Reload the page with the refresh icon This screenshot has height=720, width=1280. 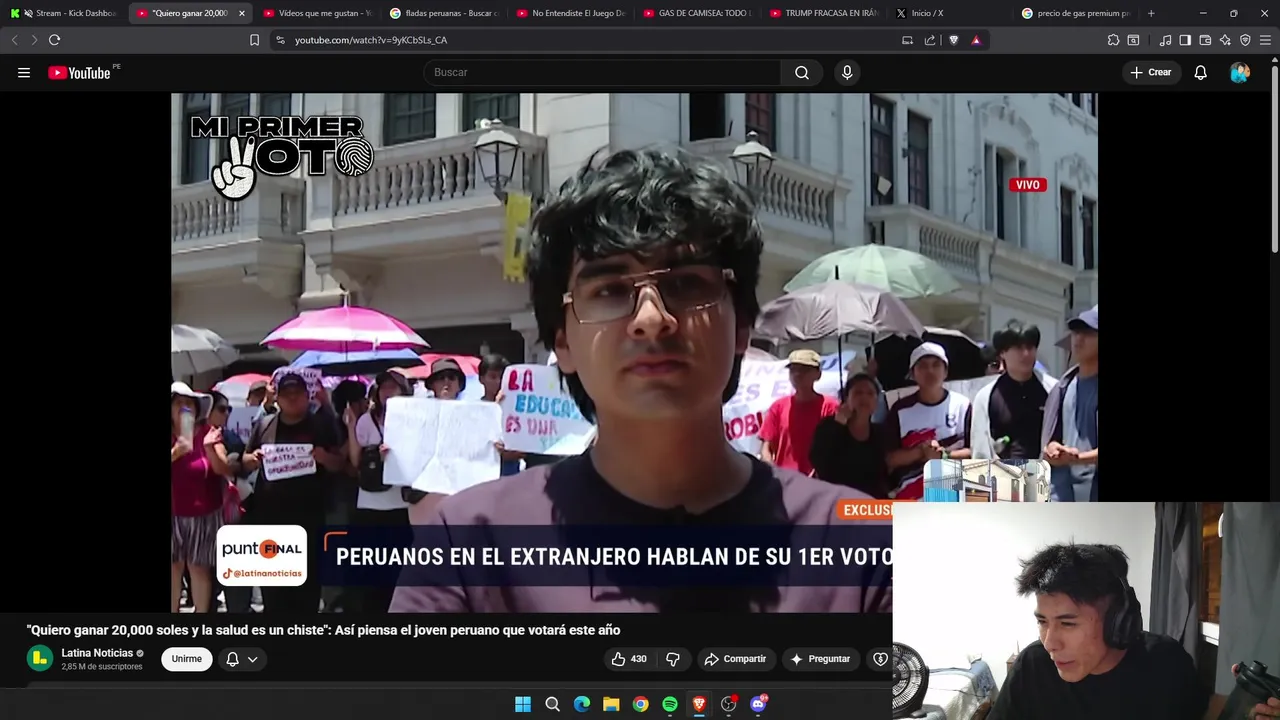point(54,40)
